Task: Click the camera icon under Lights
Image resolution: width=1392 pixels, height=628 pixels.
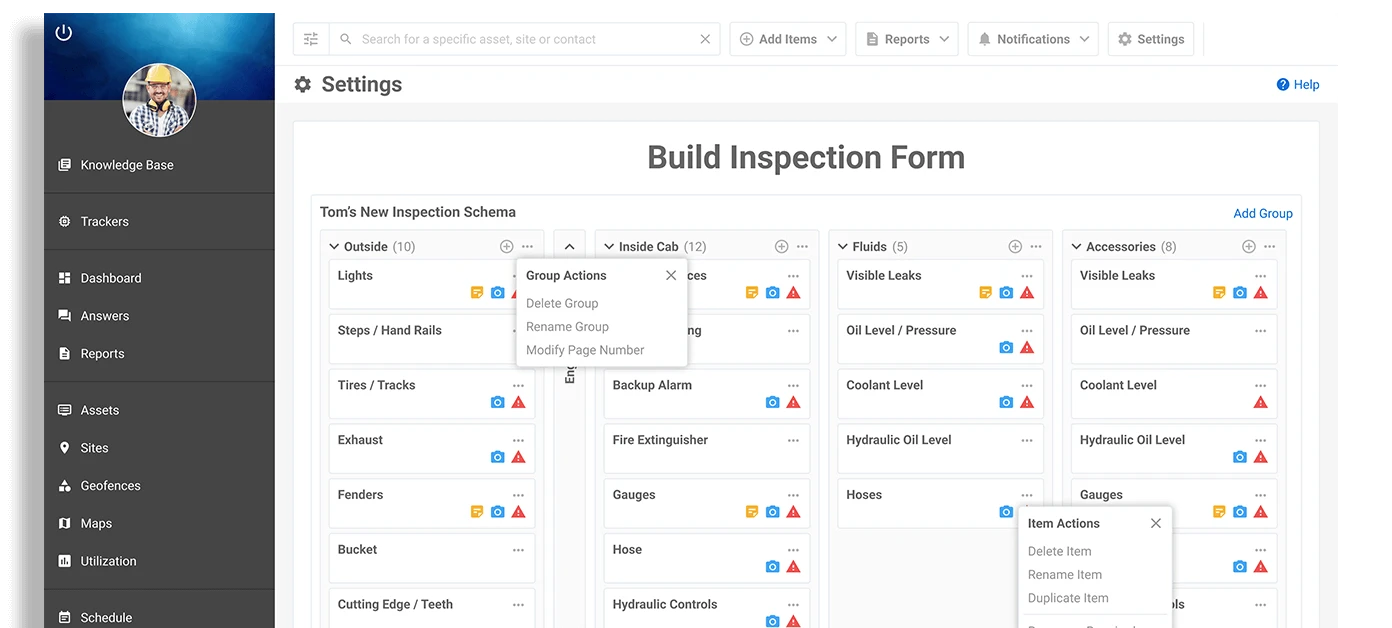Action: (x=497, y=292)
